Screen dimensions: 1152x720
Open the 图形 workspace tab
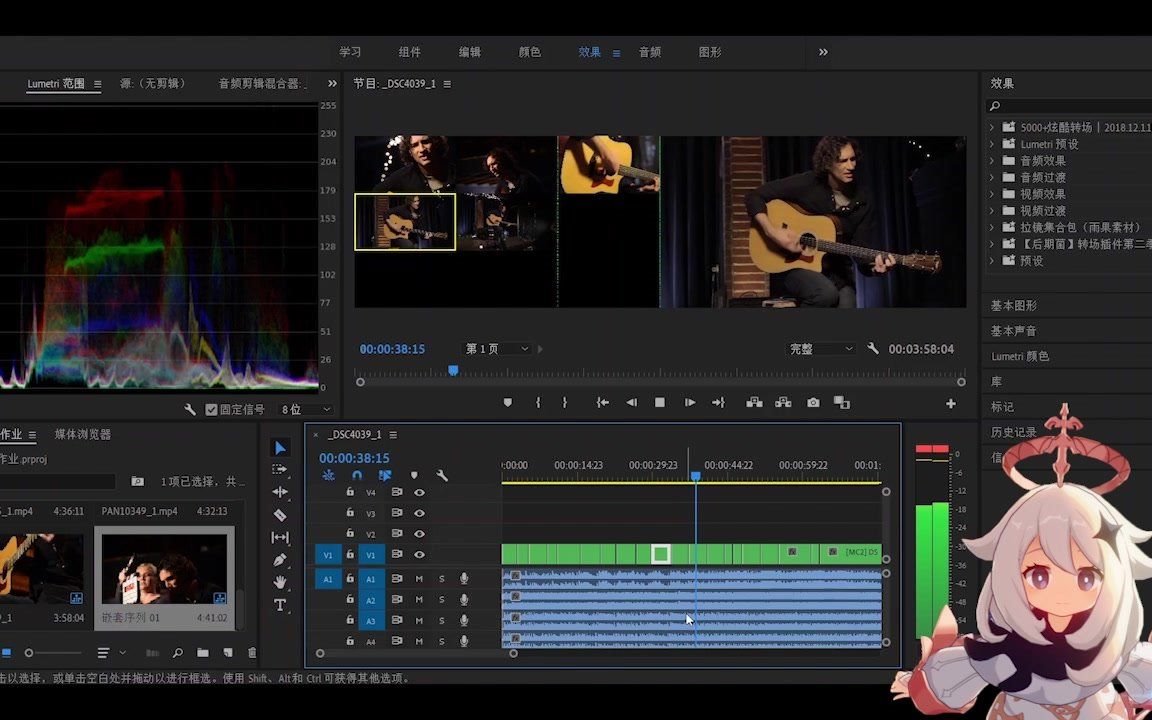point(710,52)
